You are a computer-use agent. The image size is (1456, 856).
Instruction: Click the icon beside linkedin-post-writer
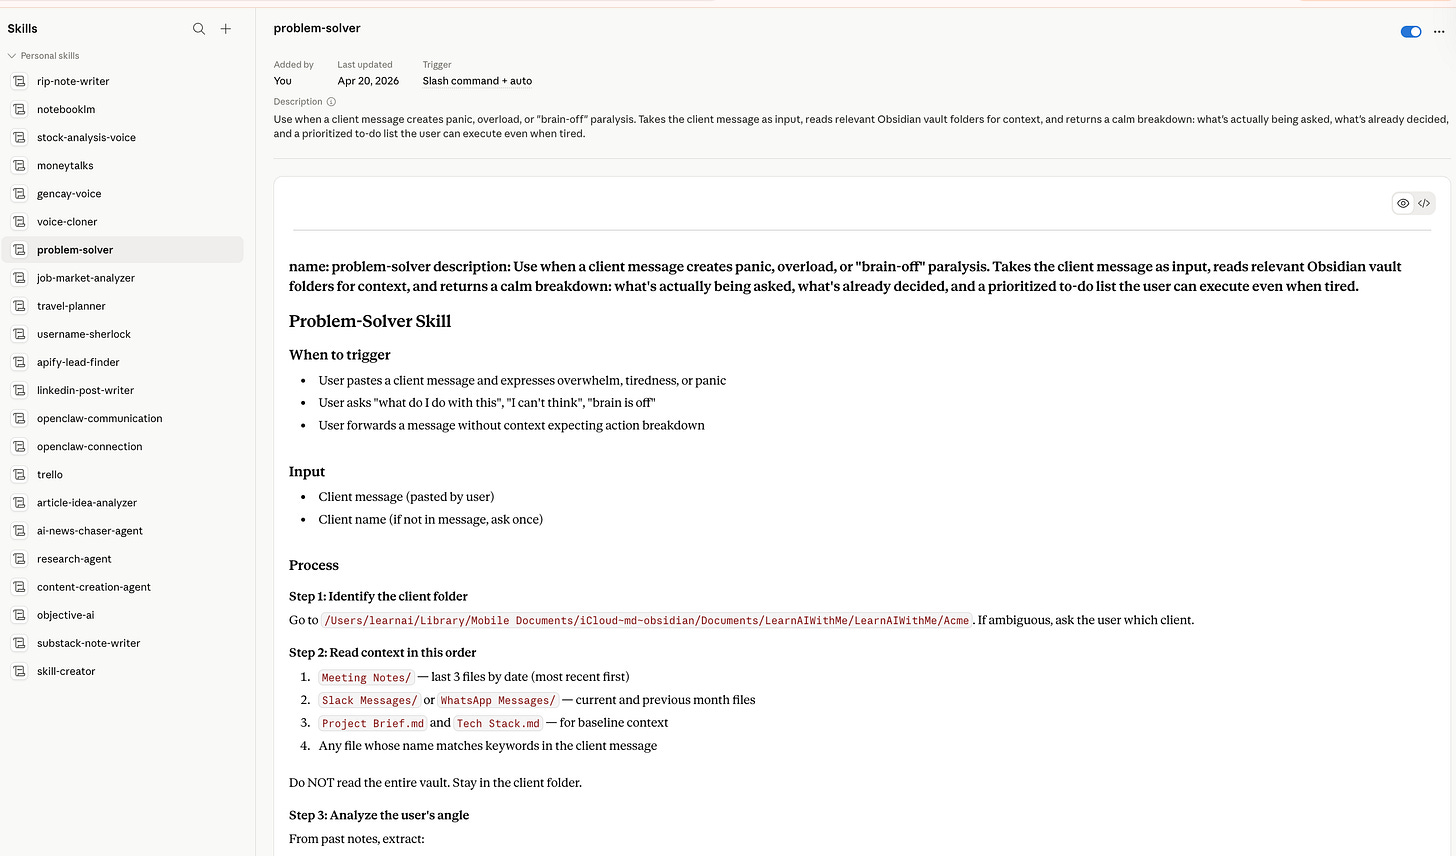[19, 389]
